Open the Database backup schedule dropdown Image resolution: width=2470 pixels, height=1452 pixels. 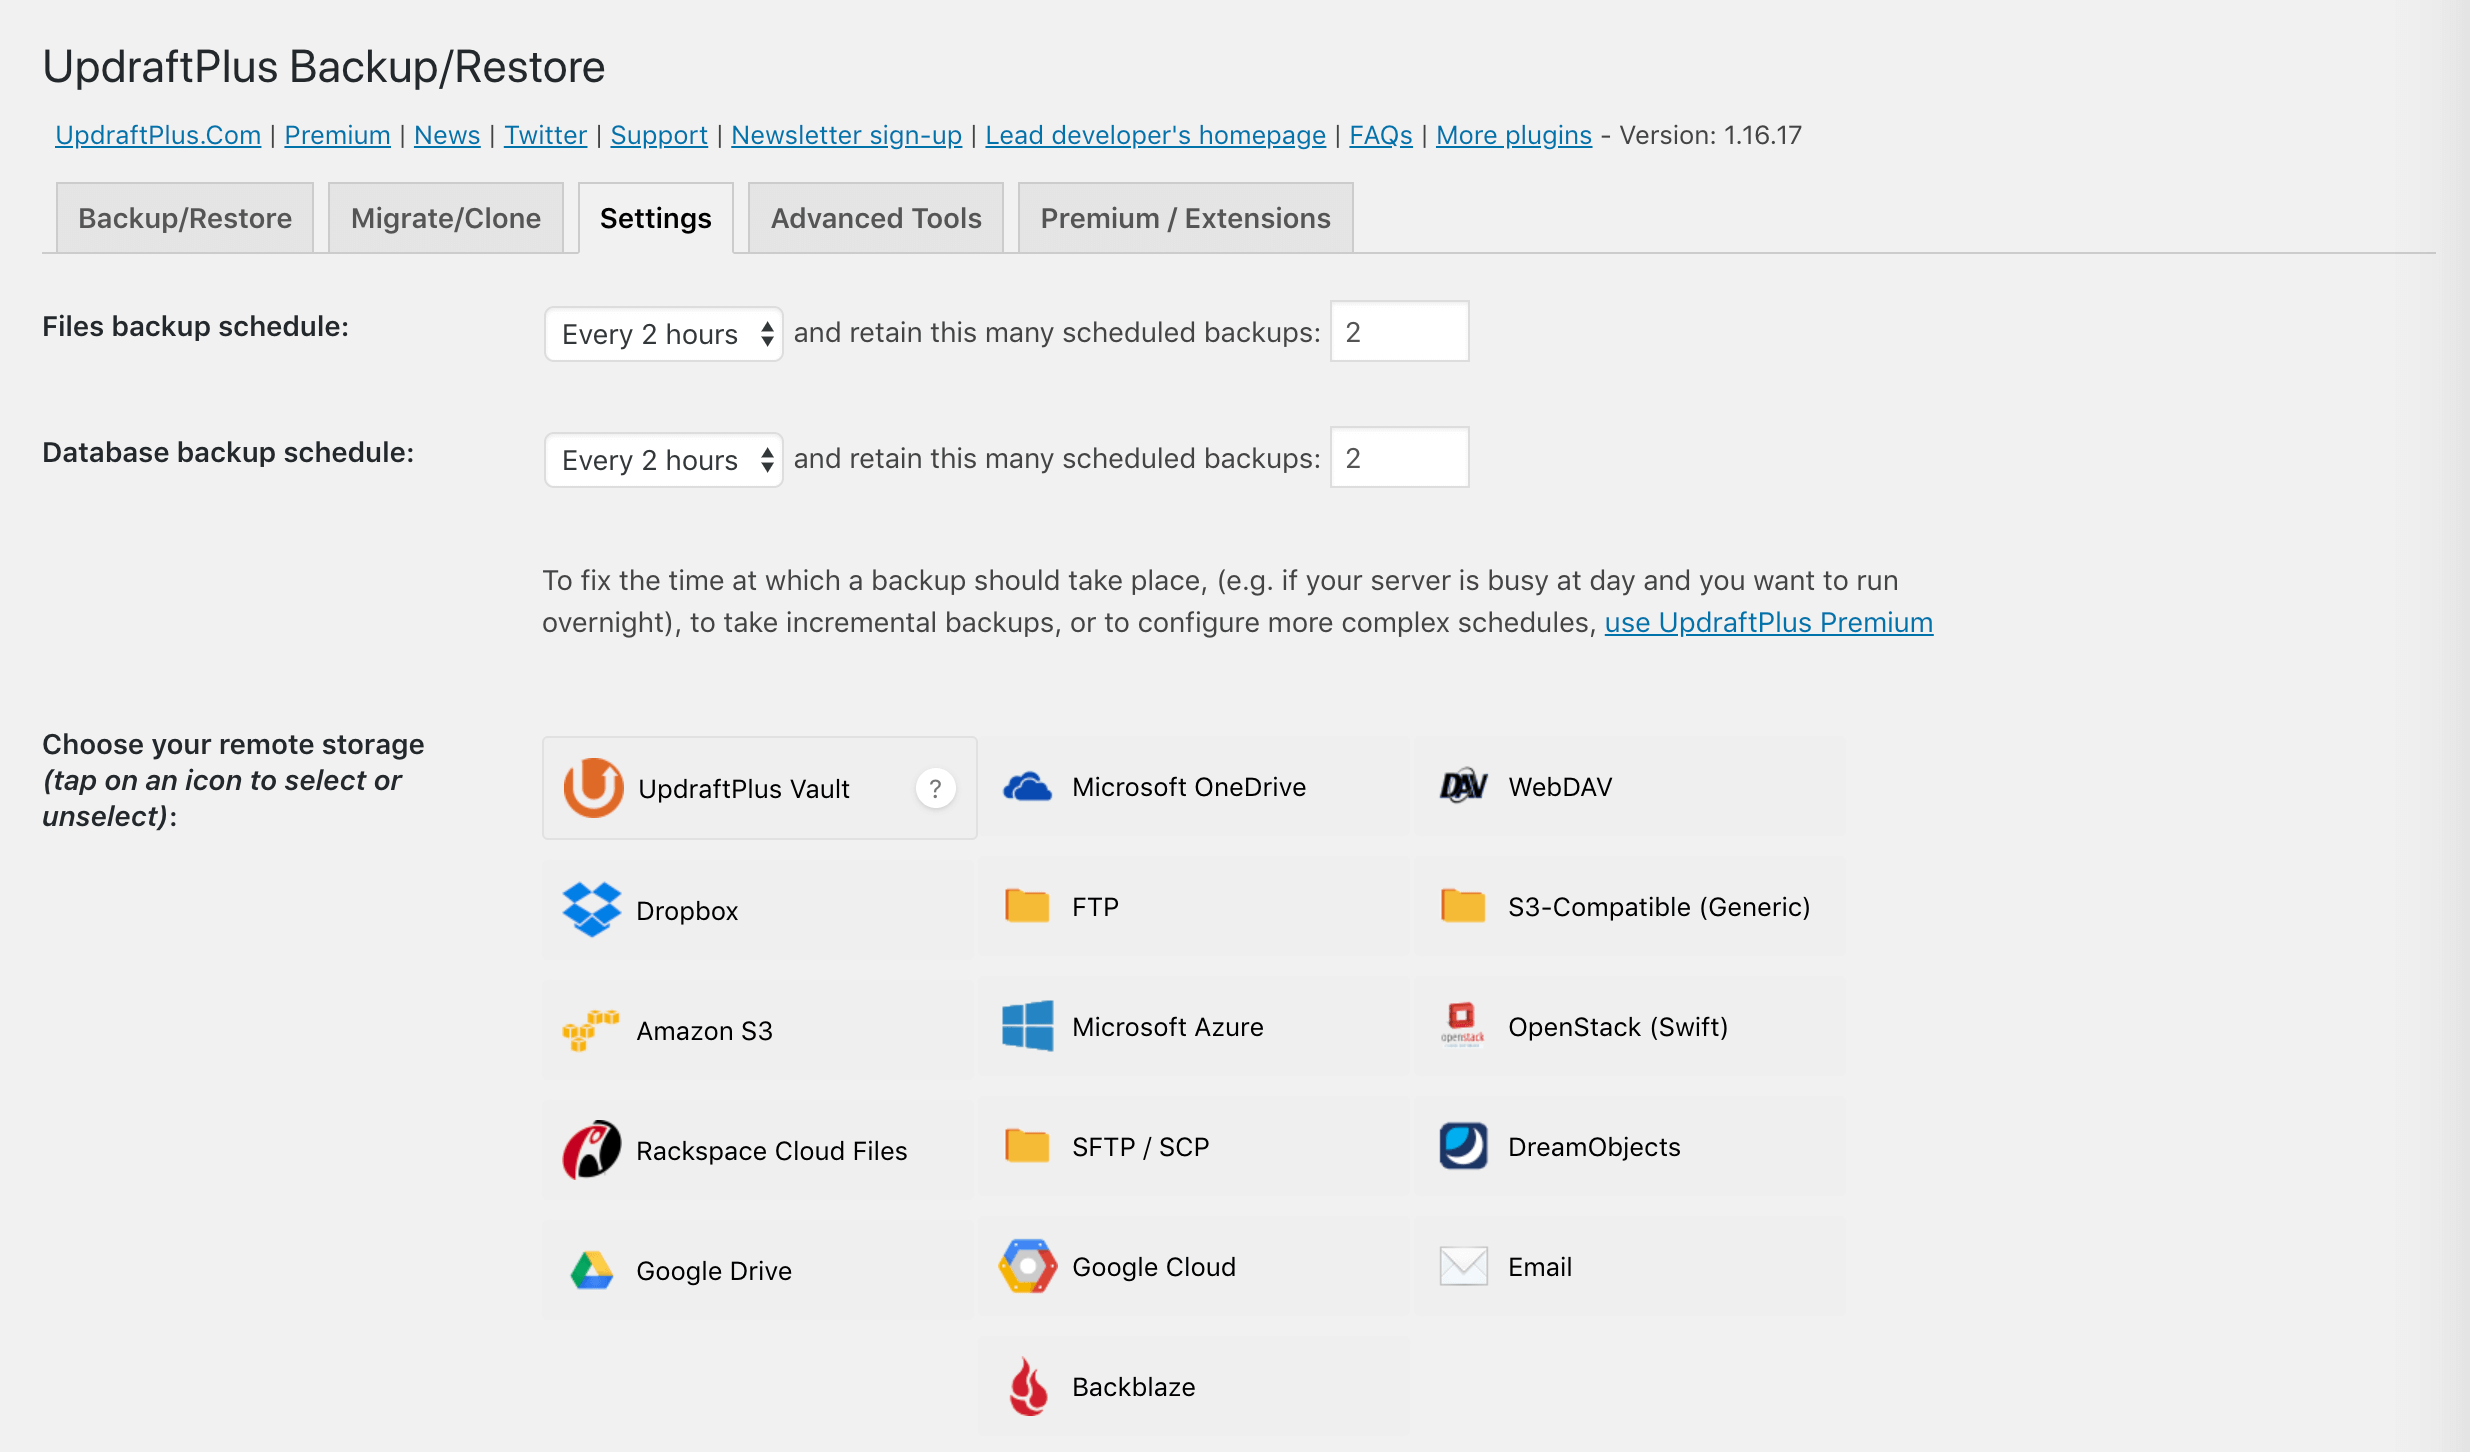point(664,460)
